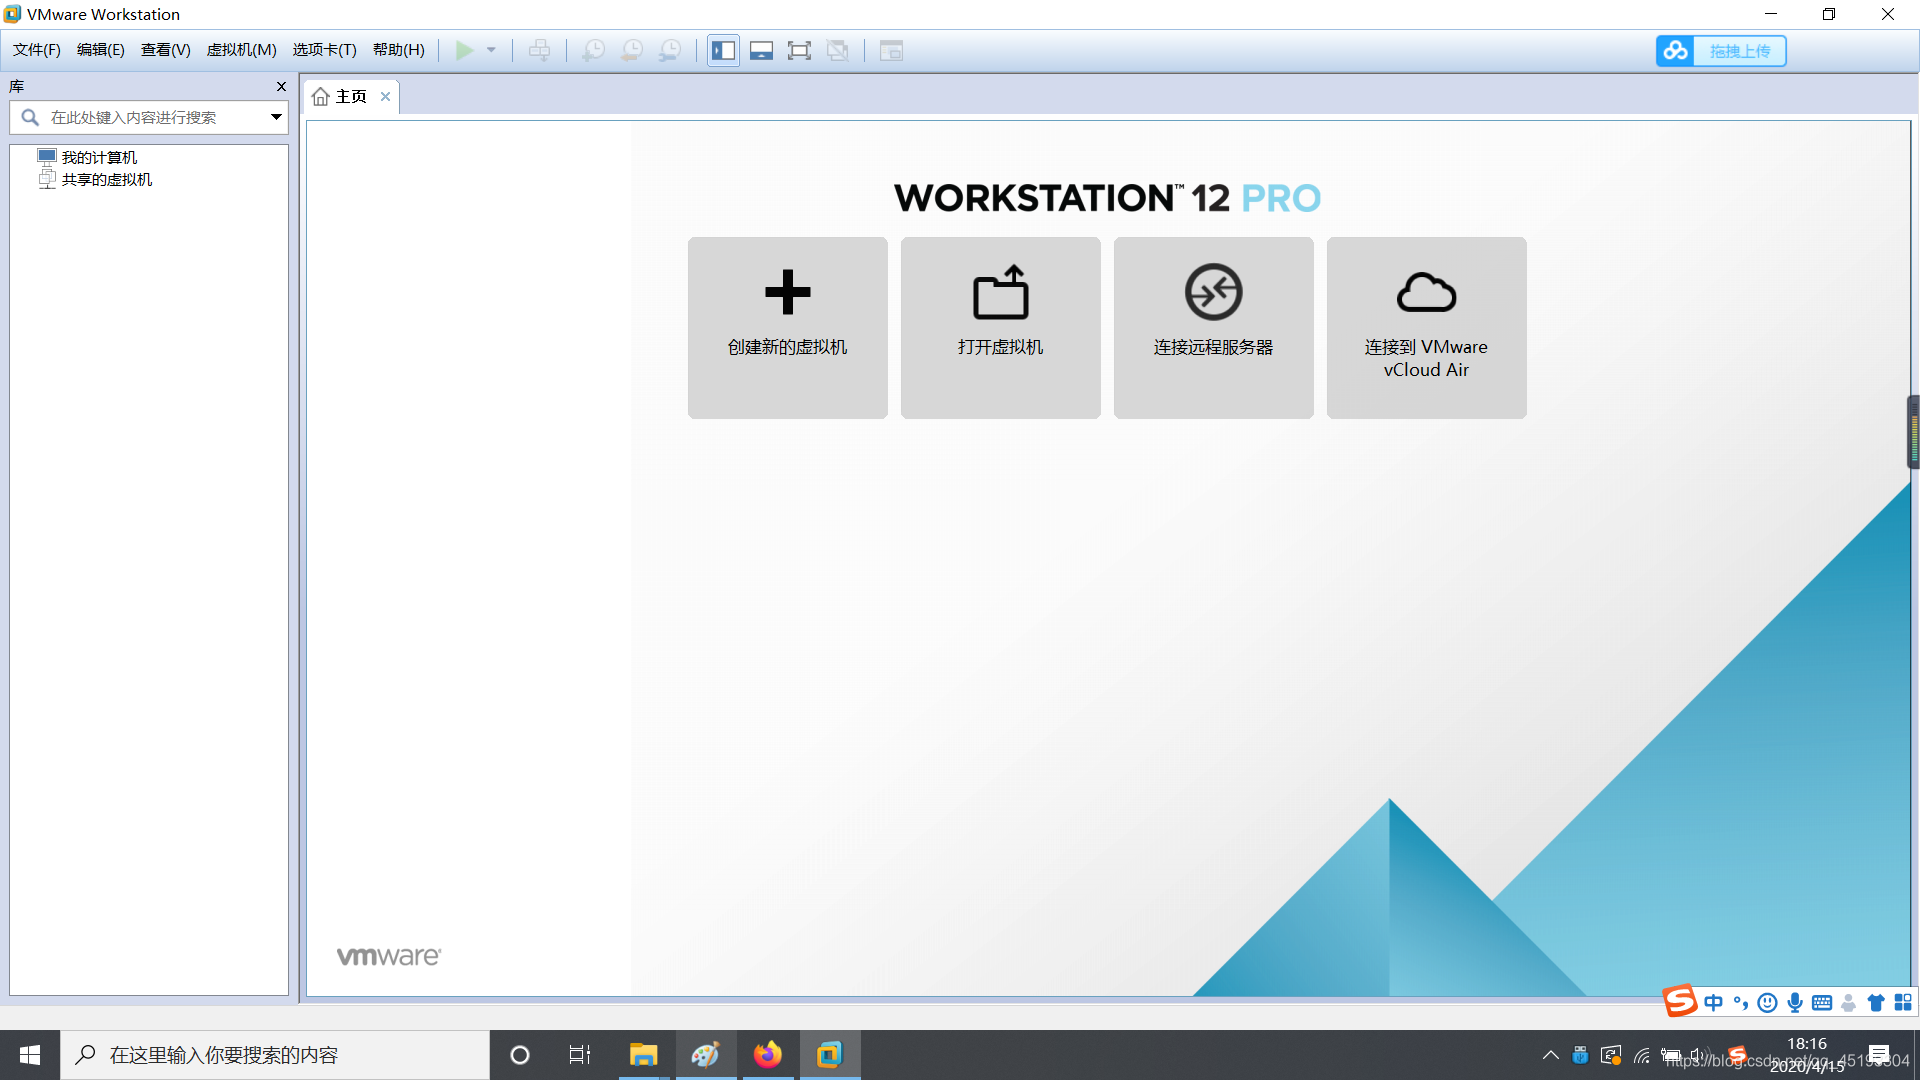
Task: Click the Sogou toolbox grid icon
Action: (x=1903, y=1002)
